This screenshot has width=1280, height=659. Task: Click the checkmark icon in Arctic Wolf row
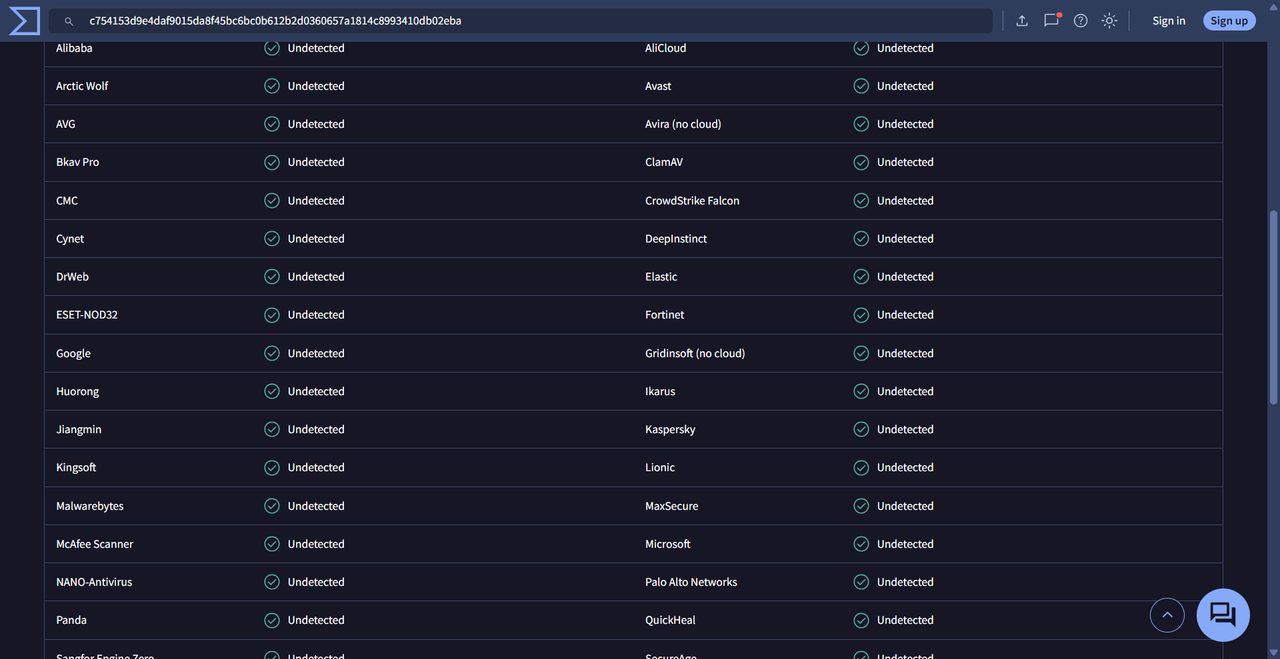(x=272, y=86)
